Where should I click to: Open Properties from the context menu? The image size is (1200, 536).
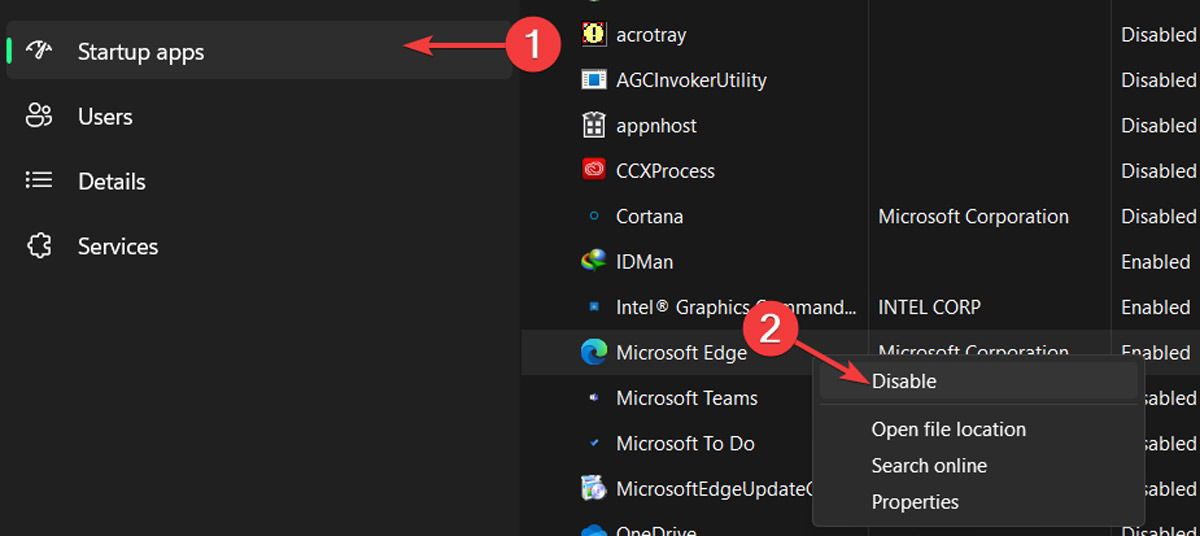(x=915, y=502)
